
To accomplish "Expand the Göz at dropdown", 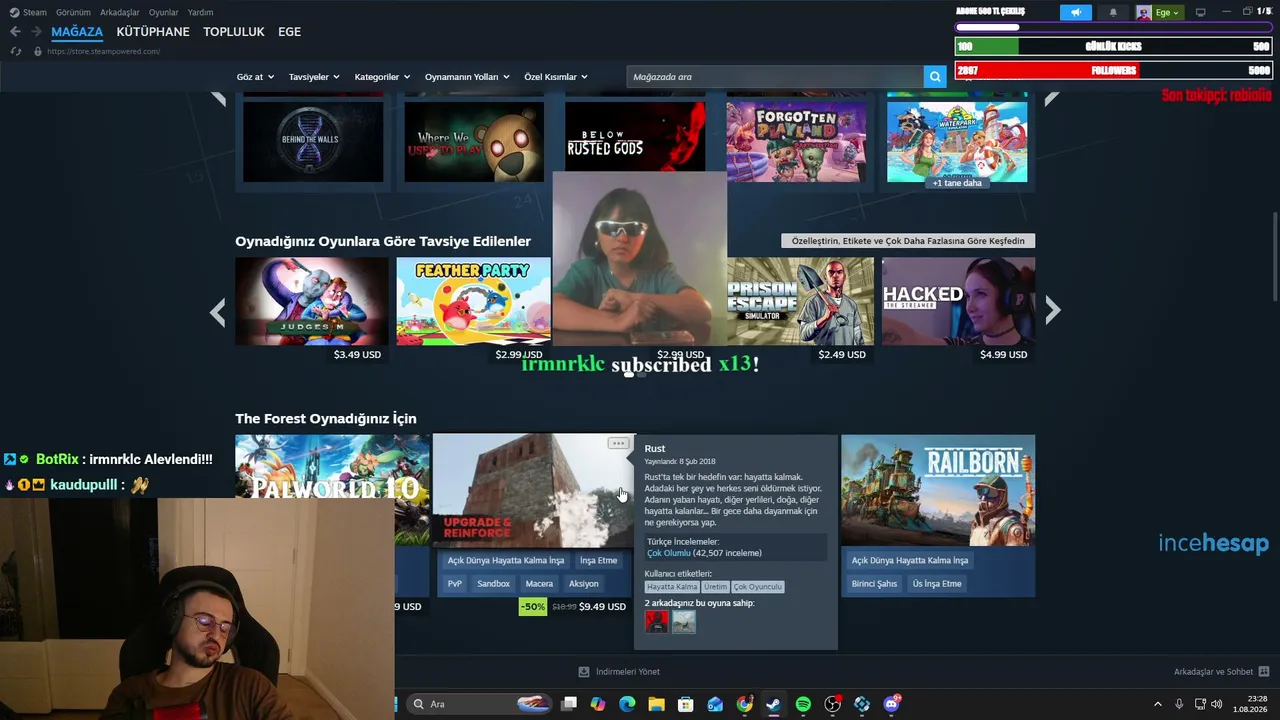I will click(x=255, y=77).
